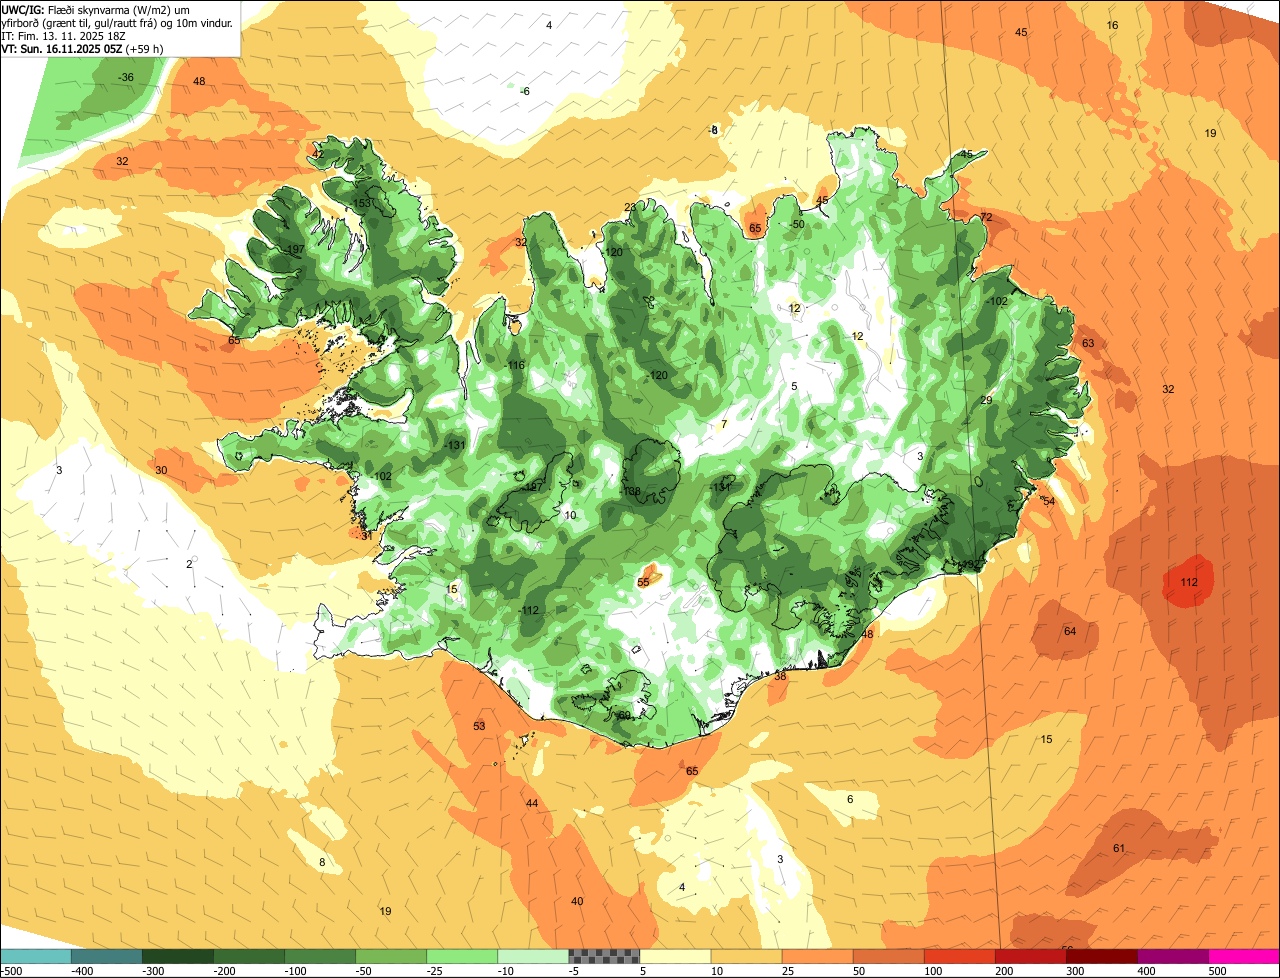Viewport: 1280px width, 978px height.
Task: Click the map value "116" in northwest Iceland
Action: [516, 365]
